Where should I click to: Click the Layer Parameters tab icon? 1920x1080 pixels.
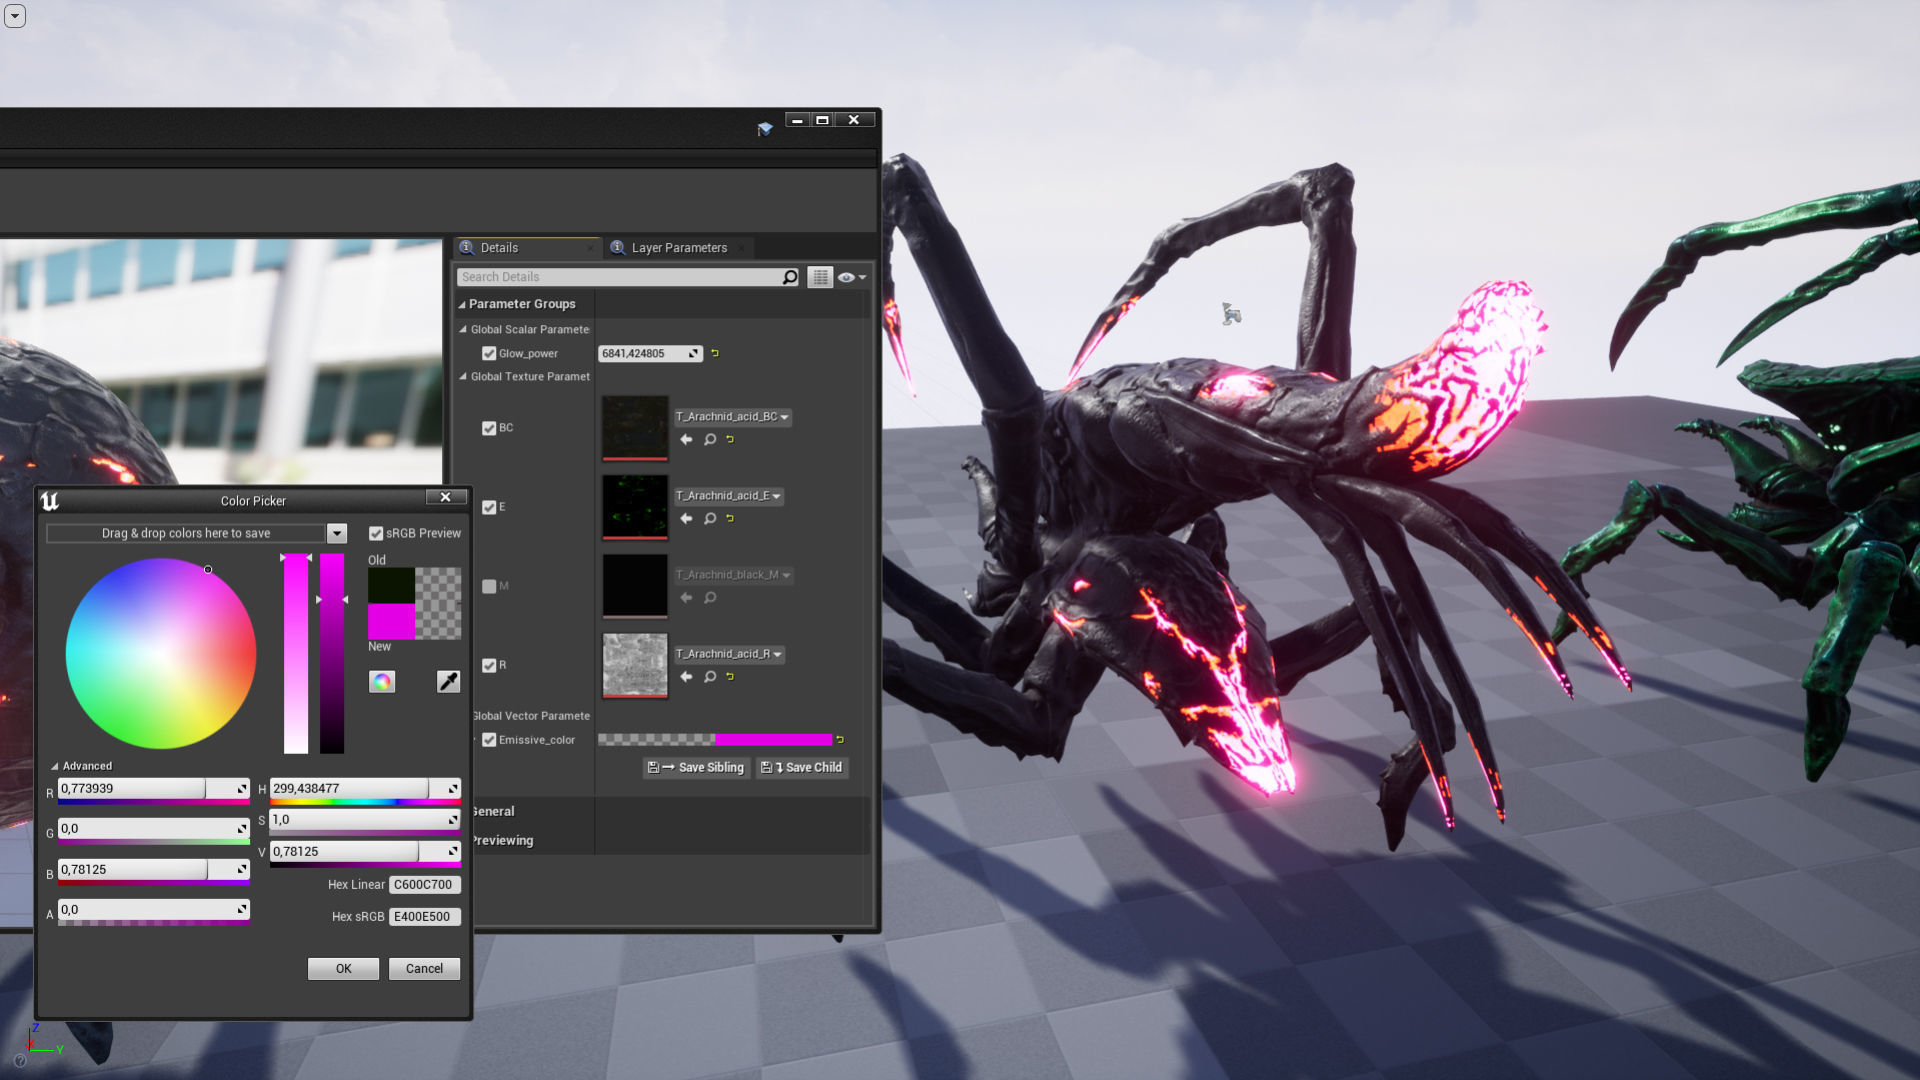[618, 248]
